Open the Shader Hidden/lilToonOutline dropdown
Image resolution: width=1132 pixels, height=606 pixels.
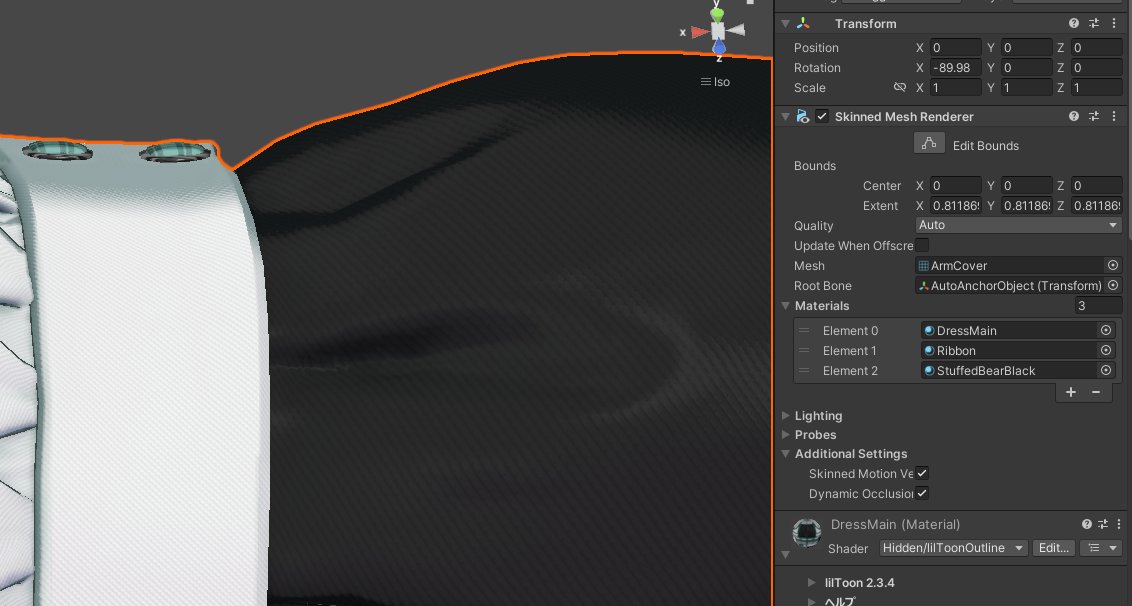click(x=953, y=548)
